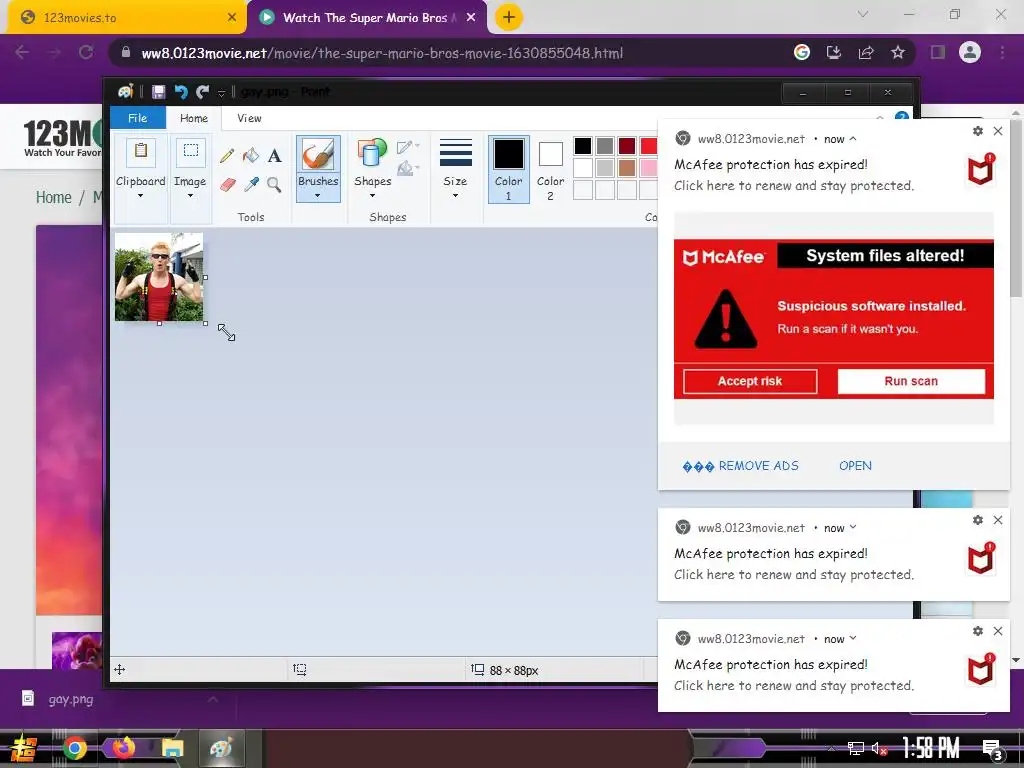1024x768 pixels.
Task: Open Chrome profile avatar menu
Action: coord(970,52)
